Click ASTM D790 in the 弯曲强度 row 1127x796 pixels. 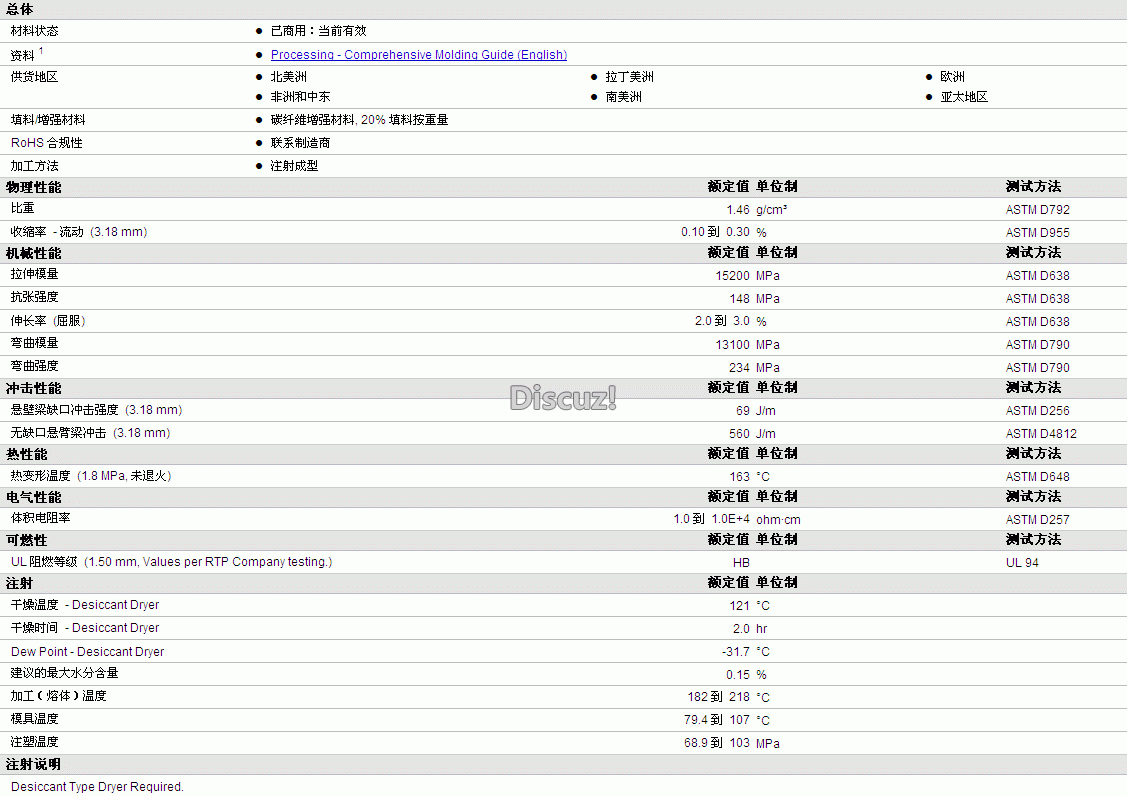(1037, 368)
